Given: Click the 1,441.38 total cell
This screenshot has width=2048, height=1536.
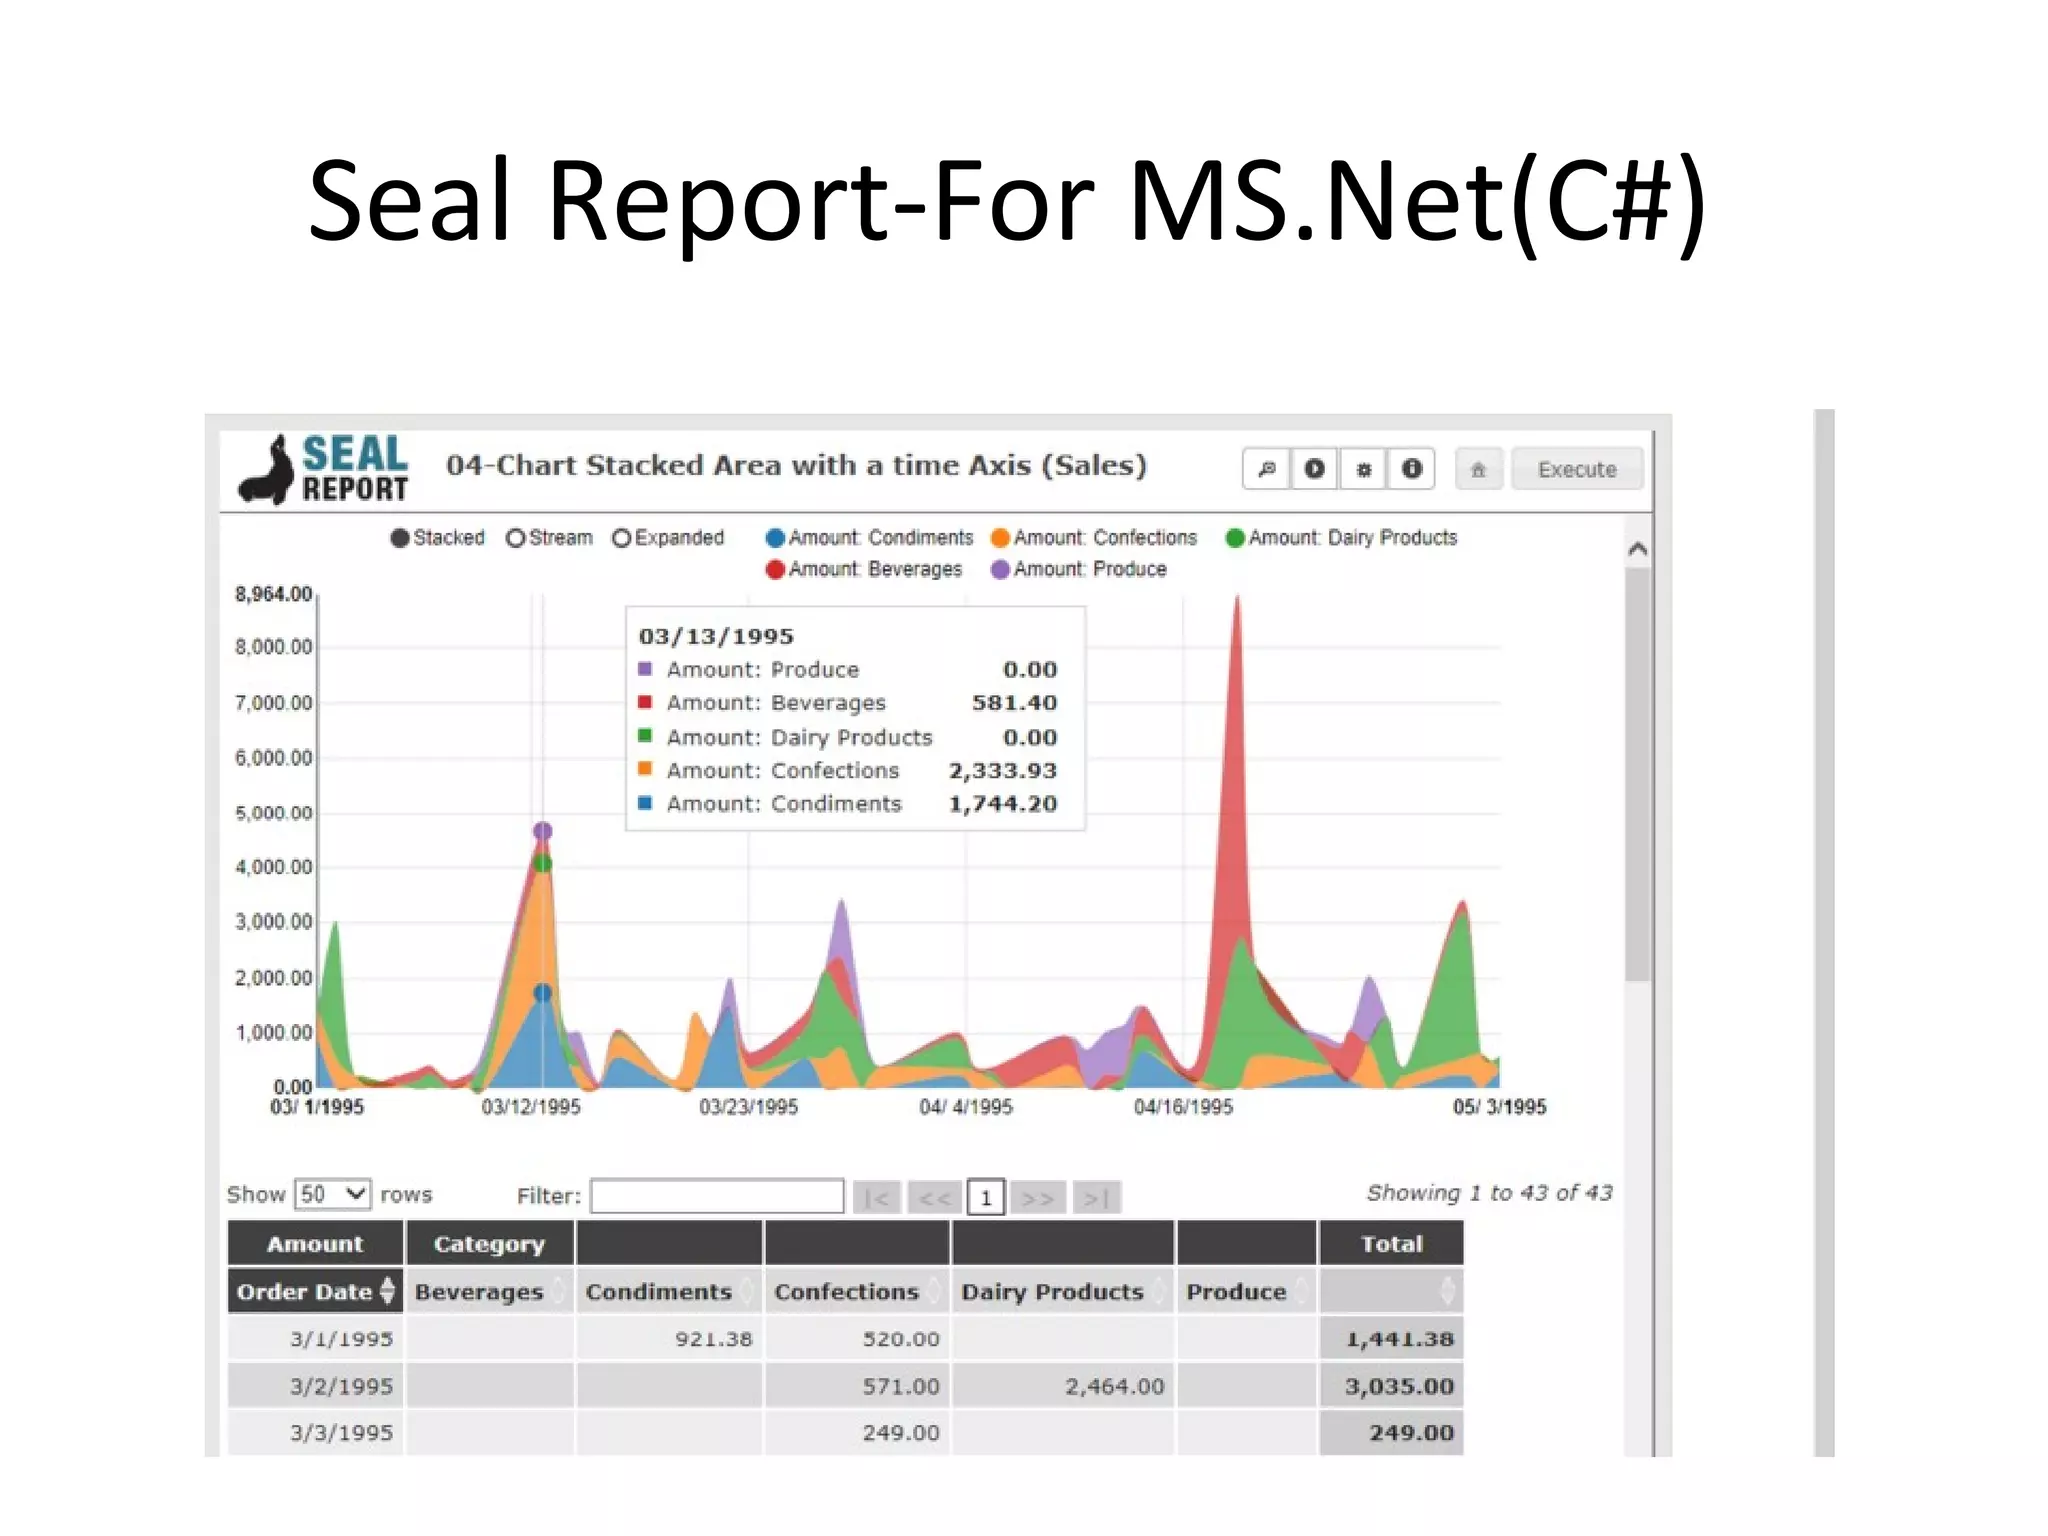Looking at the screenshot, I should (x=1391, y=1338).
